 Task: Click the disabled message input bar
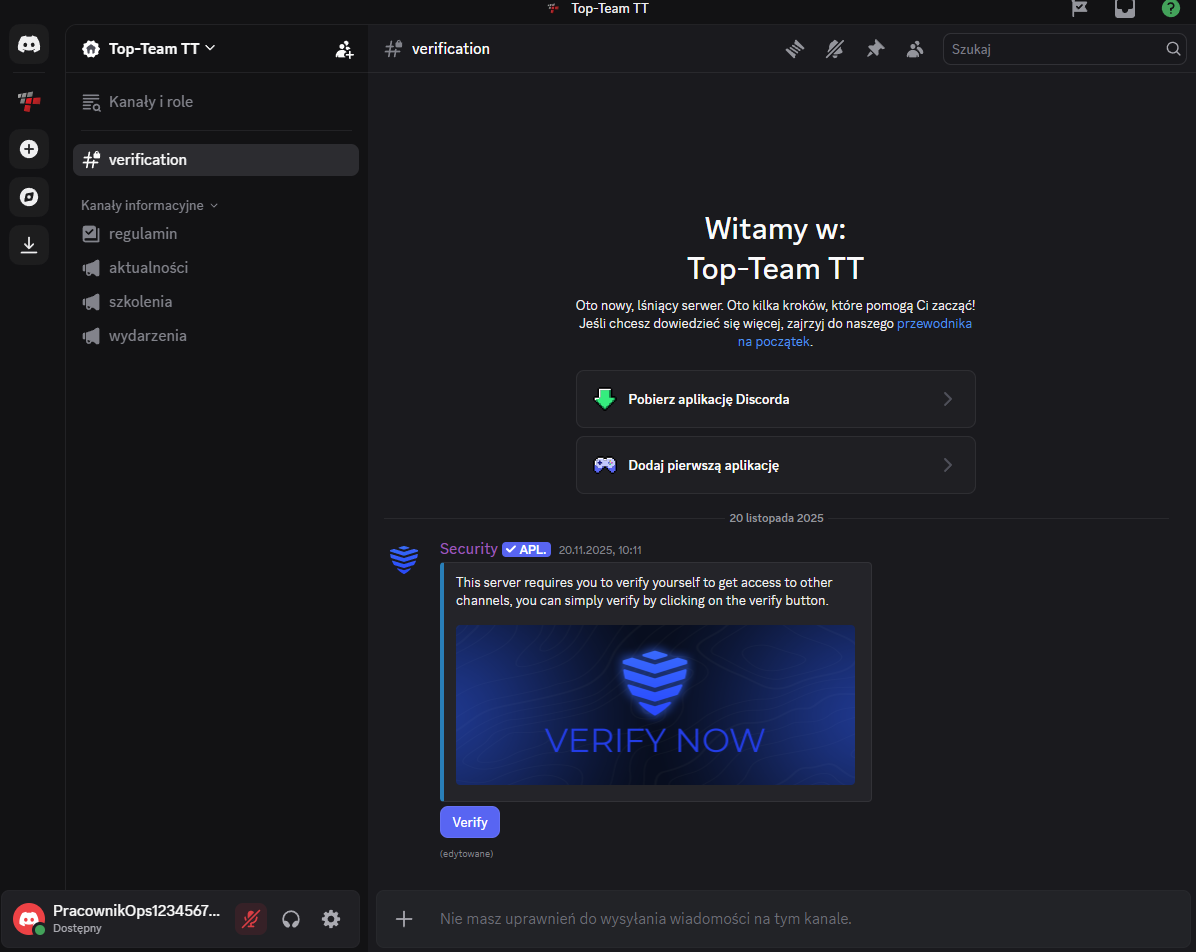783,919
